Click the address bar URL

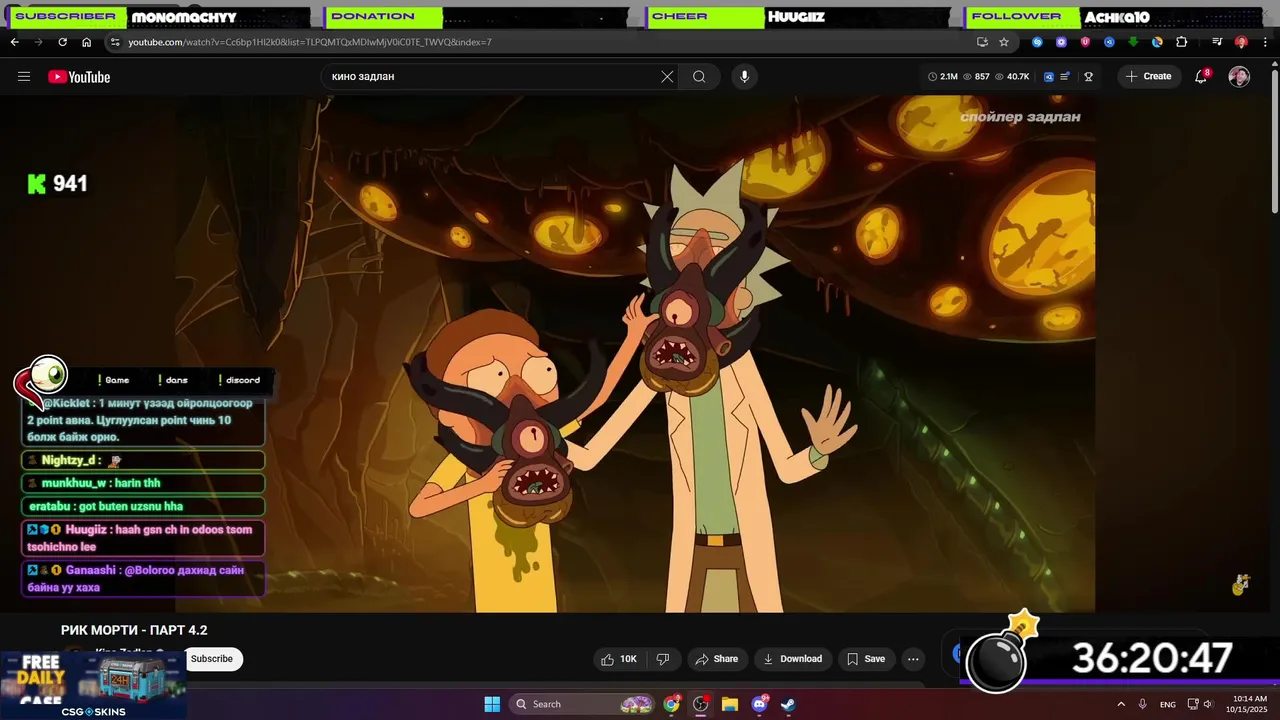click(x=310, y=42)
